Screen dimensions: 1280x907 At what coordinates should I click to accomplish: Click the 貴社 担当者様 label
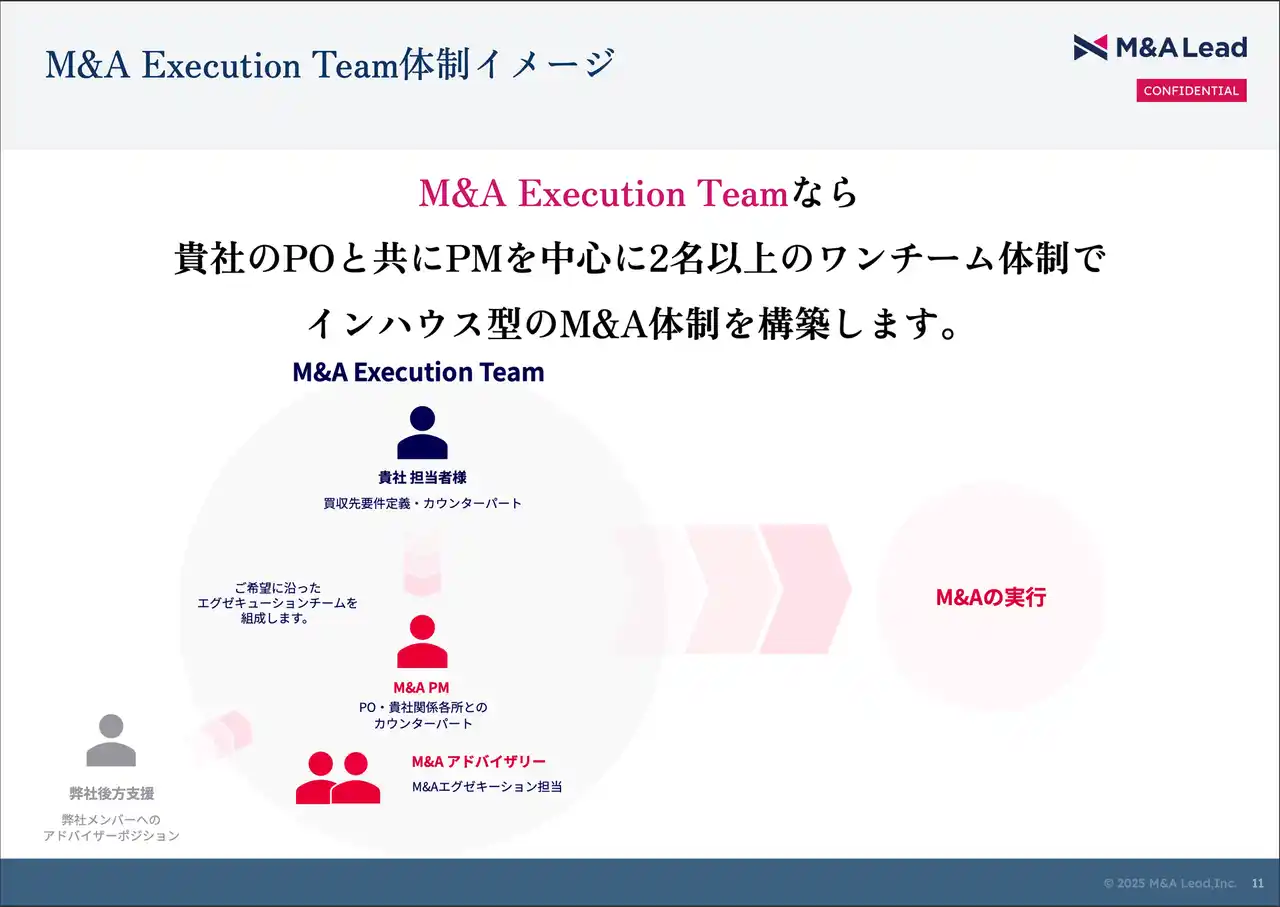422,478
